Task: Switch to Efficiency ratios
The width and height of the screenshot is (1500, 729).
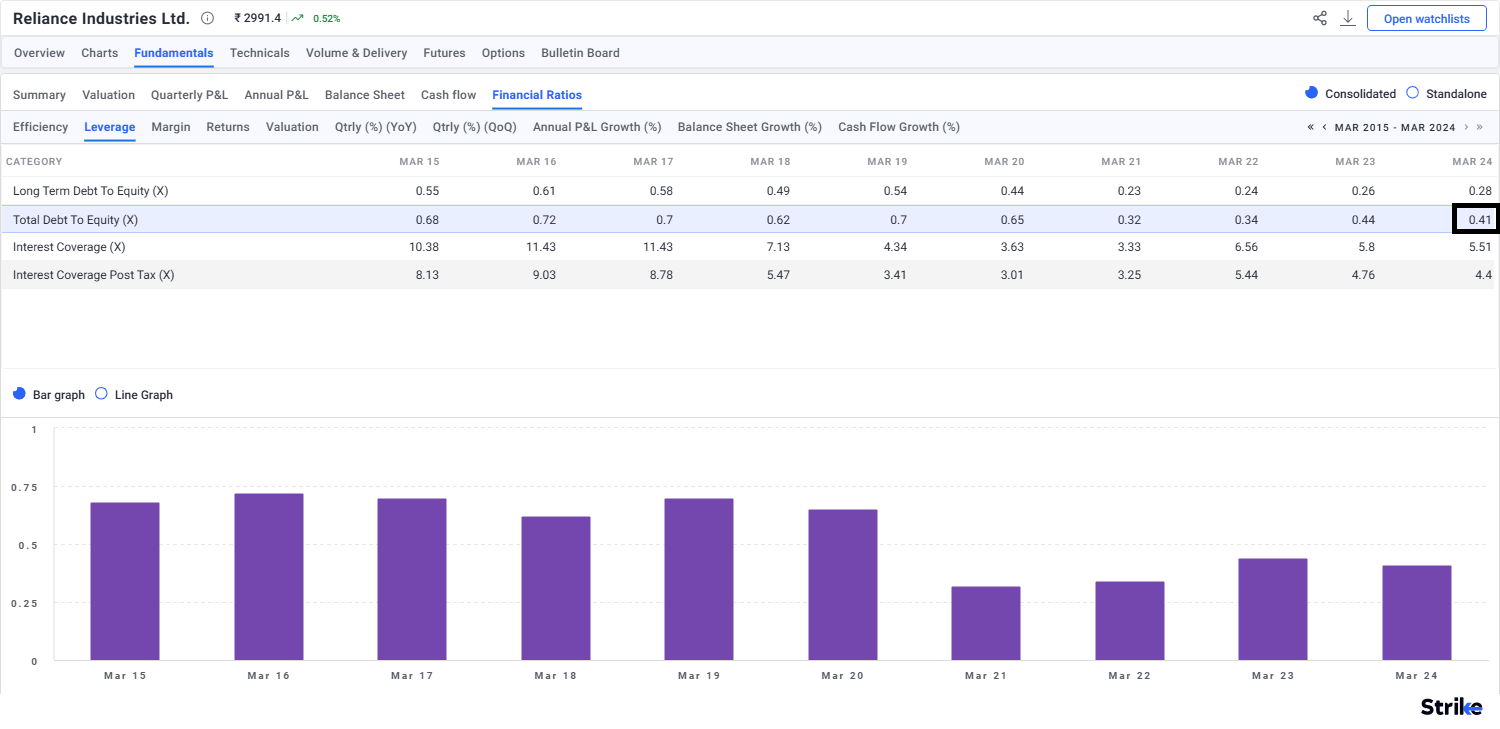Action: pos(40,127)
